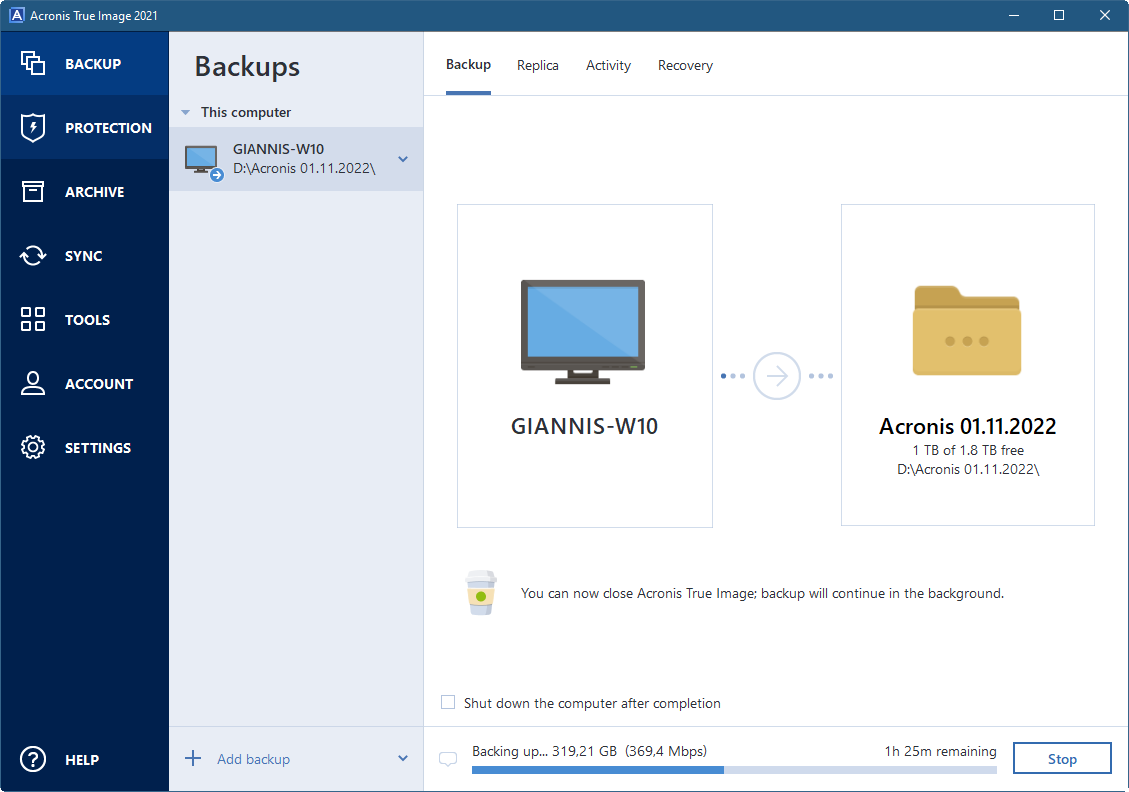The width and height of the screenshot is (1129, 792).
Task: Maximize the Acronis True Image window
Action: (x=1058, y=15)
